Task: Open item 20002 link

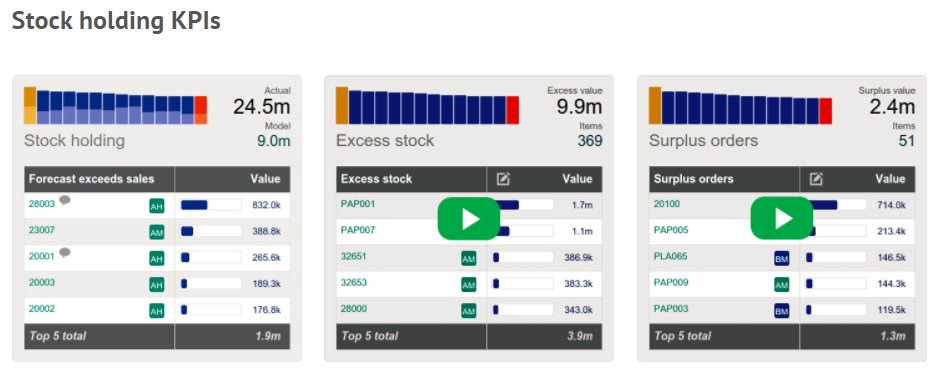Action: (x=42, y=309)
